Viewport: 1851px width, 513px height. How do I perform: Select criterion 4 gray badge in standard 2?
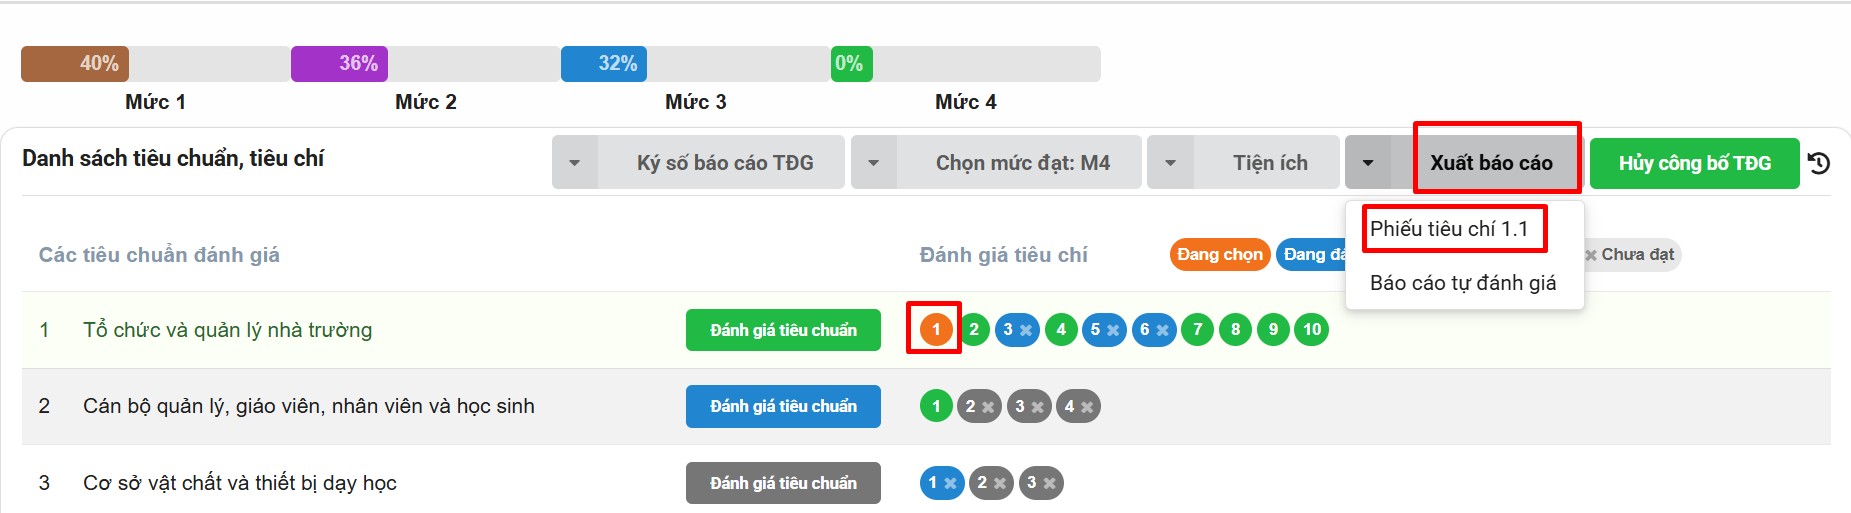[1078, 406]
